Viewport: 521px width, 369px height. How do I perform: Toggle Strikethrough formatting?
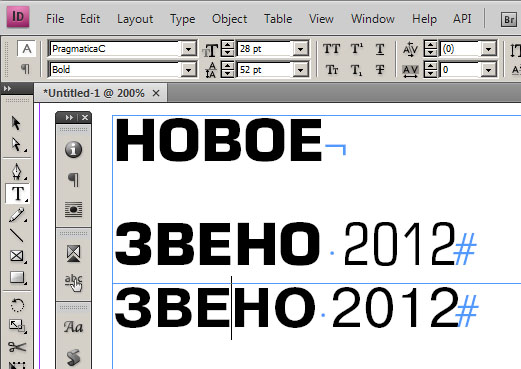point(380,70)
